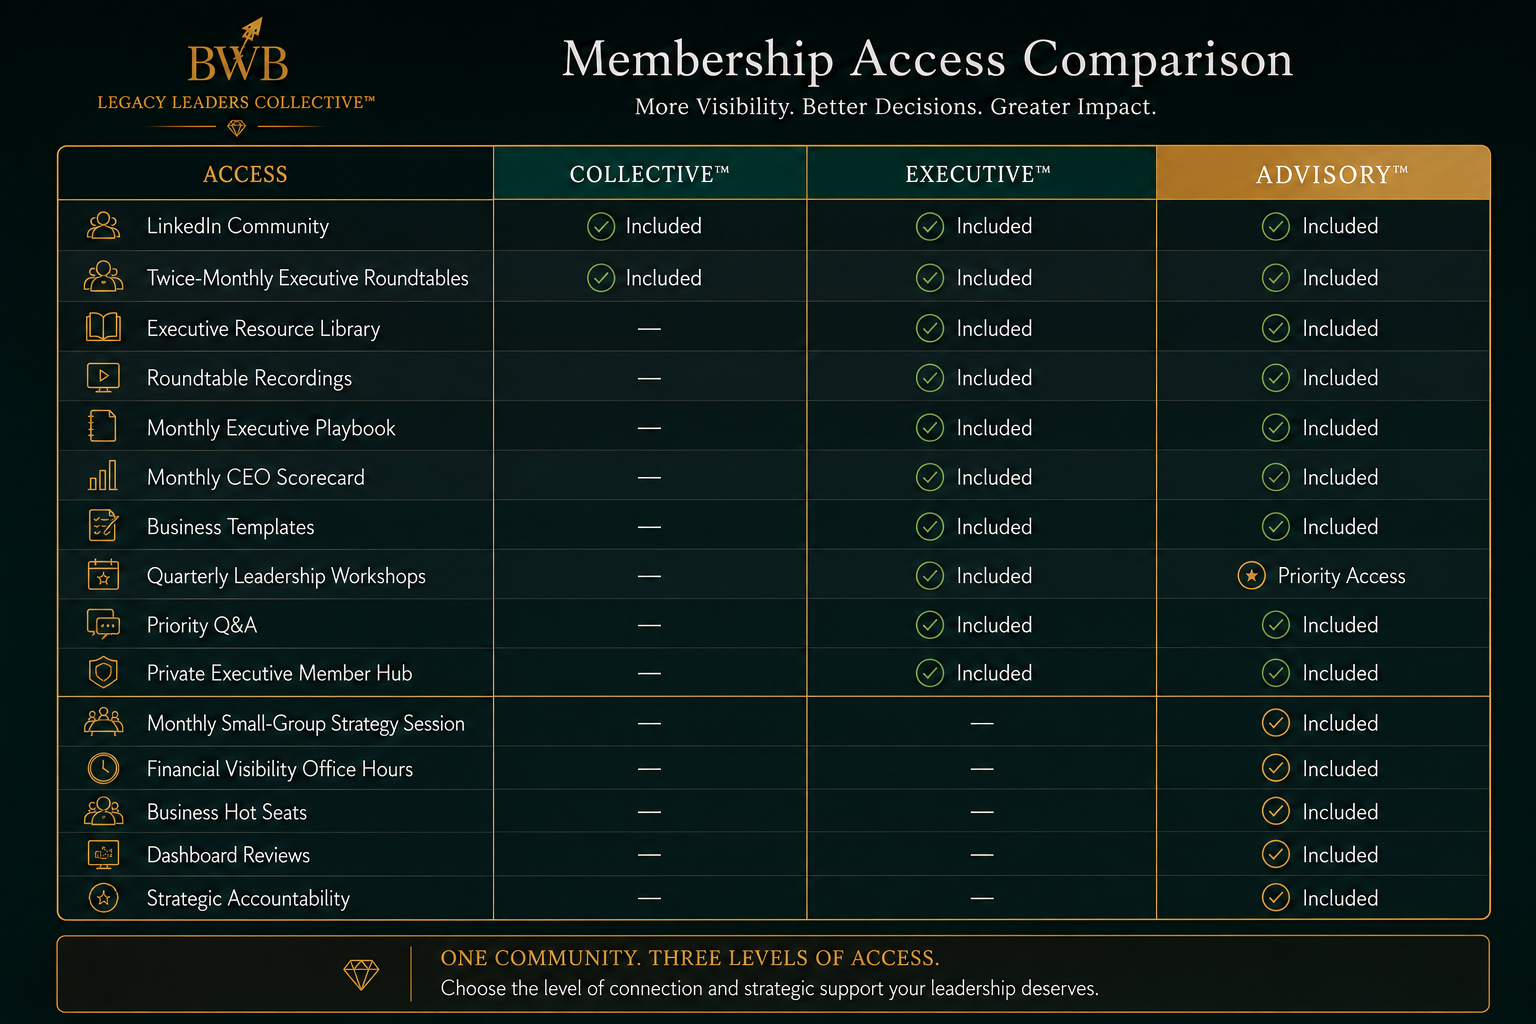This screenshot has width=1536, height=1024.
Task: Click the Monthly CEO Scorecard bar chart icon
Action: point(103,476)
